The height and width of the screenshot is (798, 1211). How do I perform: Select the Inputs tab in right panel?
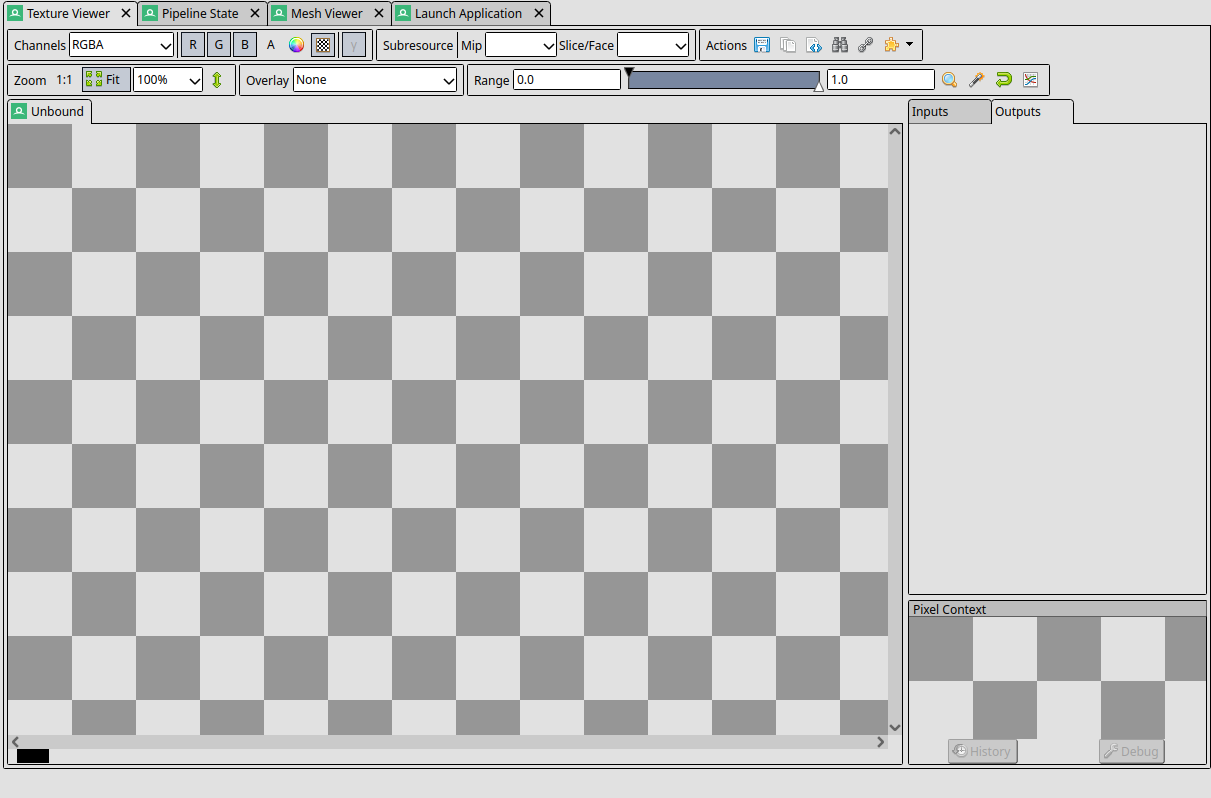point(948,112)
